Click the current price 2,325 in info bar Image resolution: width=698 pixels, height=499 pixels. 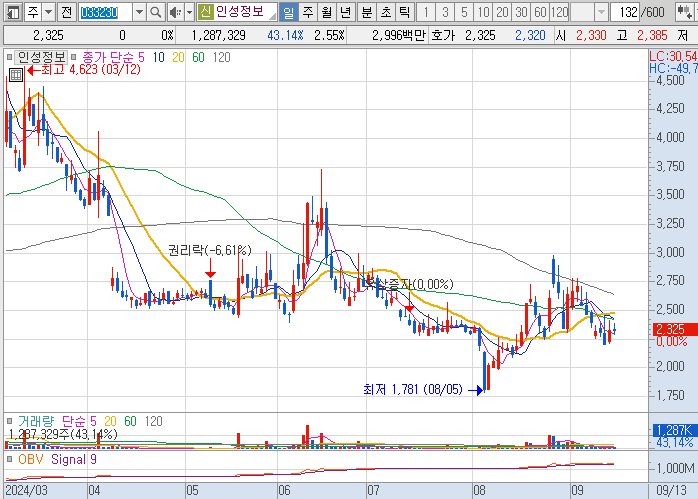click(49, 35)
